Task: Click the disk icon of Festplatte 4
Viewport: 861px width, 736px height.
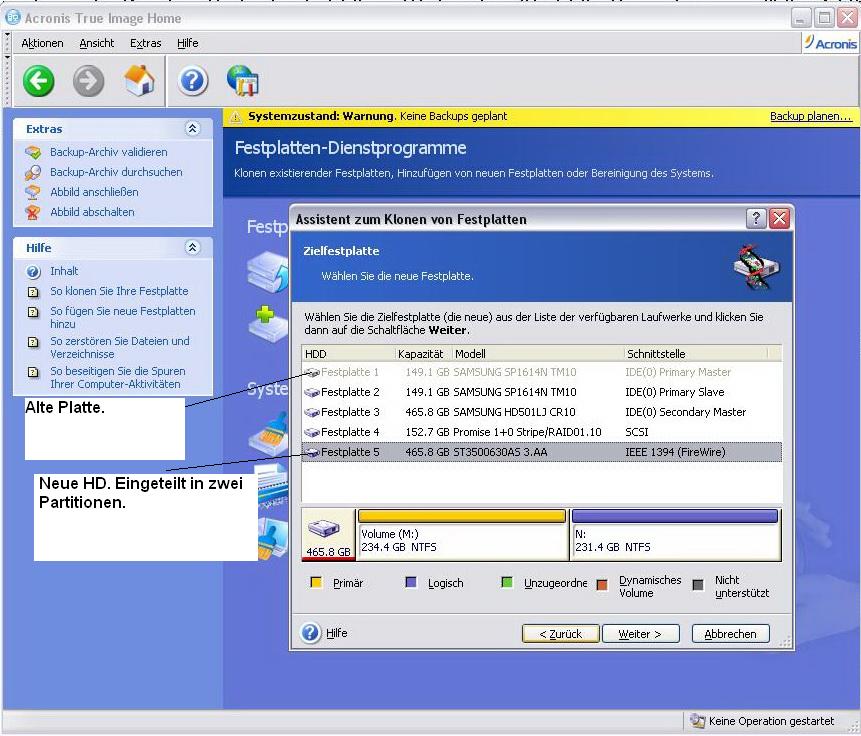Action: point(312,432)
